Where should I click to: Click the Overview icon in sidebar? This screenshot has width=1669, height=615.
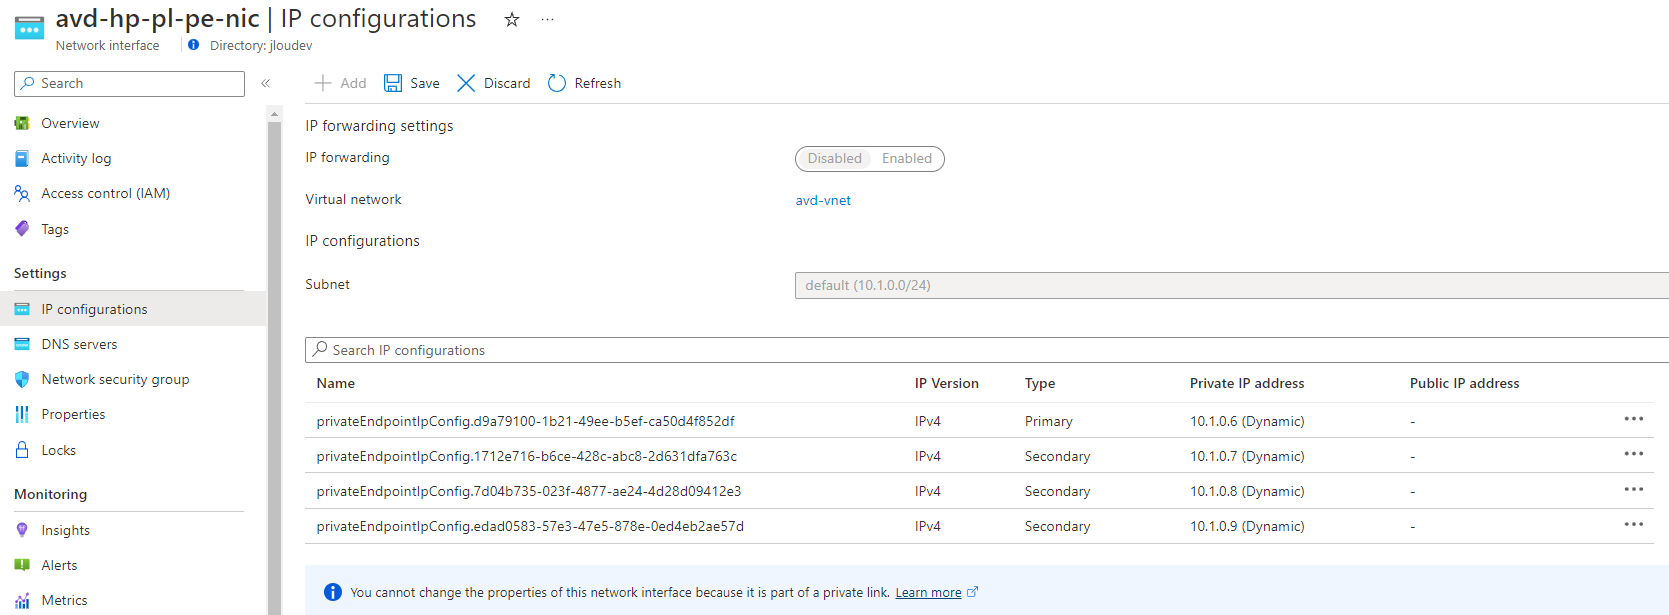[x=22, y=123]
